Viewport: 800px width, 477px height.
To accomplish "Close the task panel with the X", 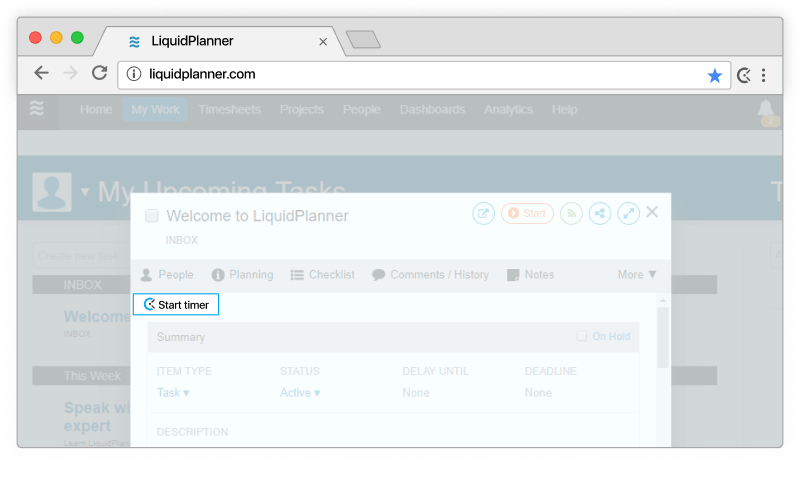I will [652, 212].
